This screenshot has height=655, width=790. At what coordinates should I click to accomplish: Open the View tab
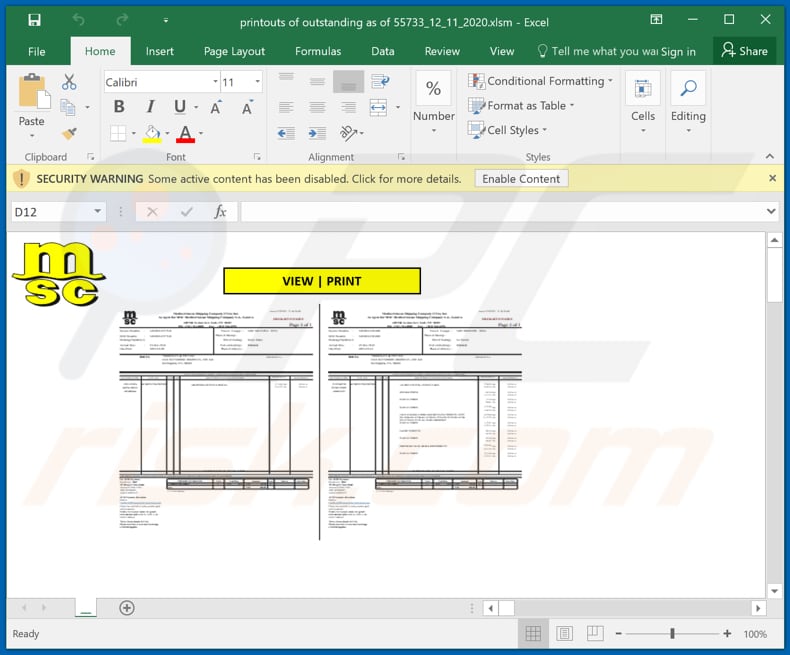(502, 51)
